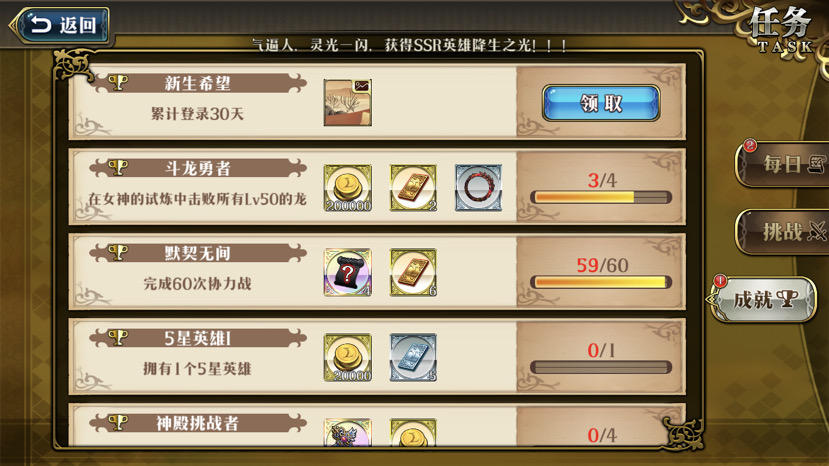Screen dimensions: 829x466
Task: Tap the 59/60 progress bar for 默契无间
Action: coord(601,282)
